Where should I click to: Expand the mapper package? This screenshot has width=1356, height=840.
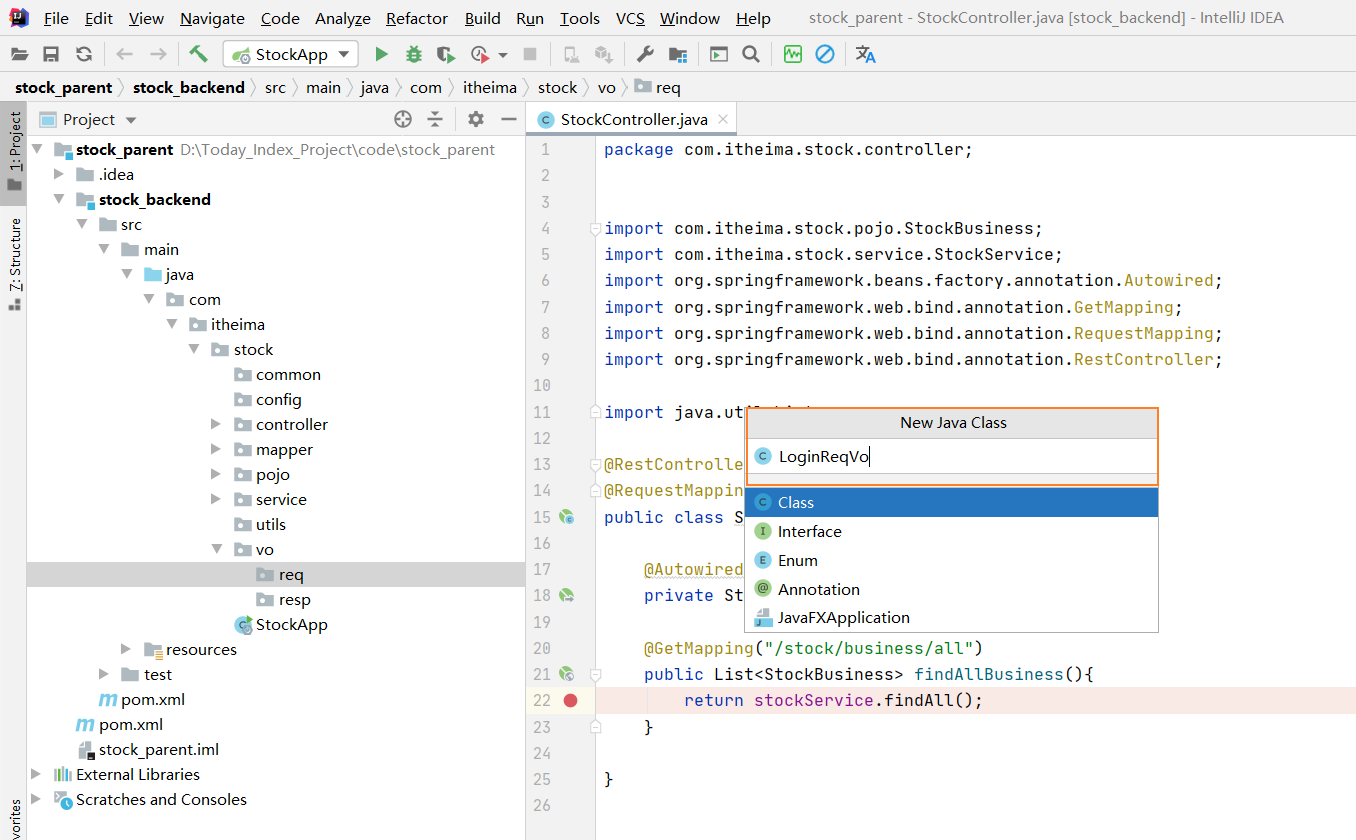pyautogui.click(x=216, y=449)
